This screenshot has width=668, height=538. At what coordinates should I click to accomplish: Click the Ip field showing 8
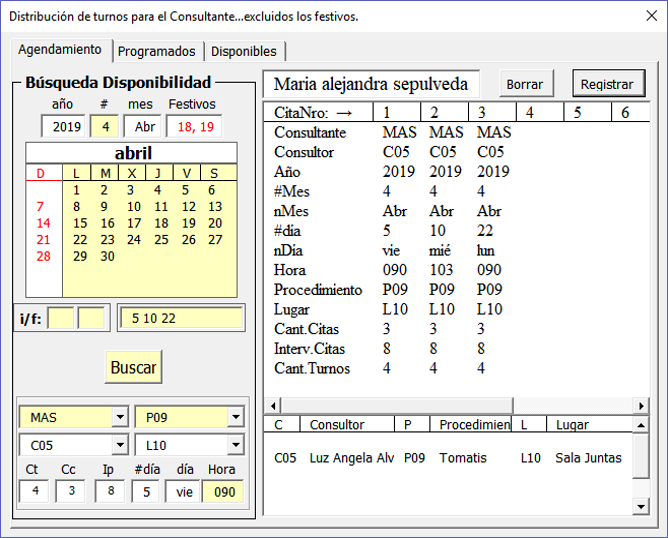pos(110,491)
